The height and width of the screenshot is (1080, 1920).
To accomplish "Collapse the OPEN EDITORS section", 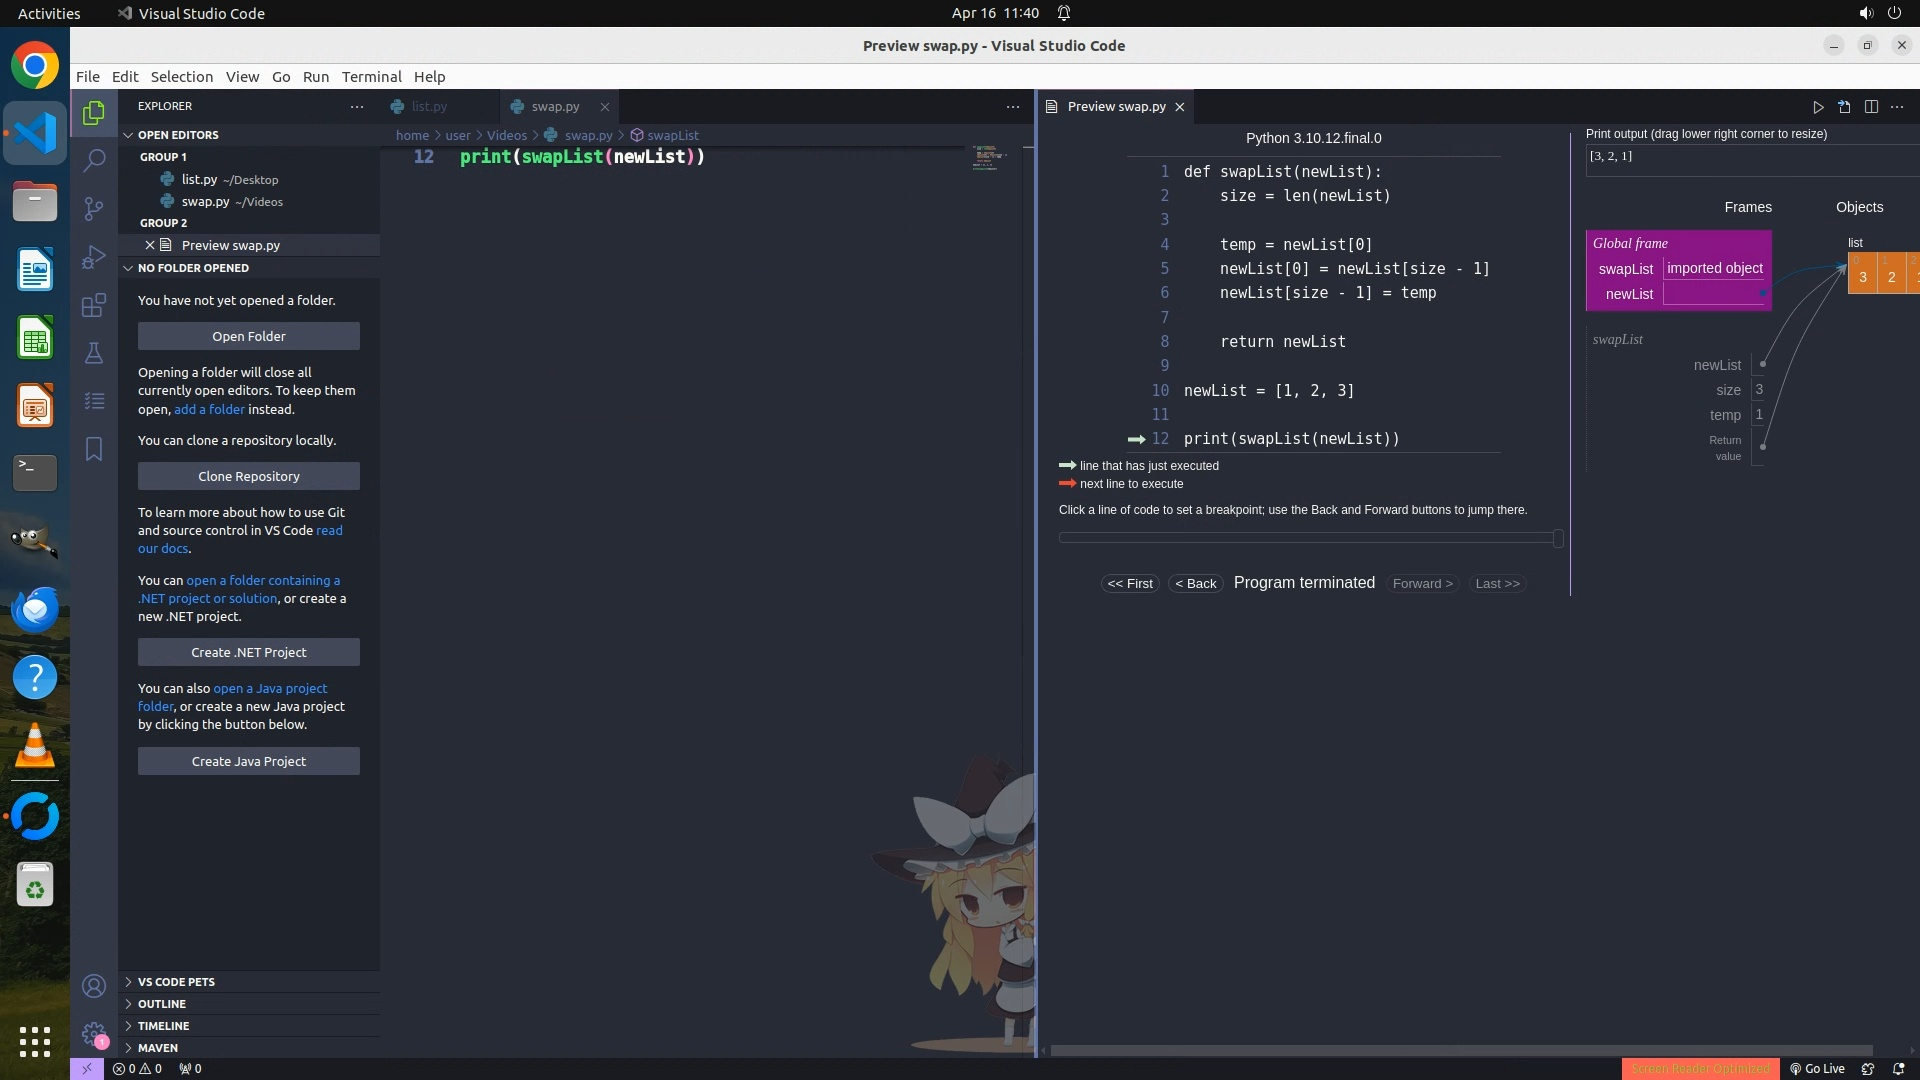I will pos(178,135).
